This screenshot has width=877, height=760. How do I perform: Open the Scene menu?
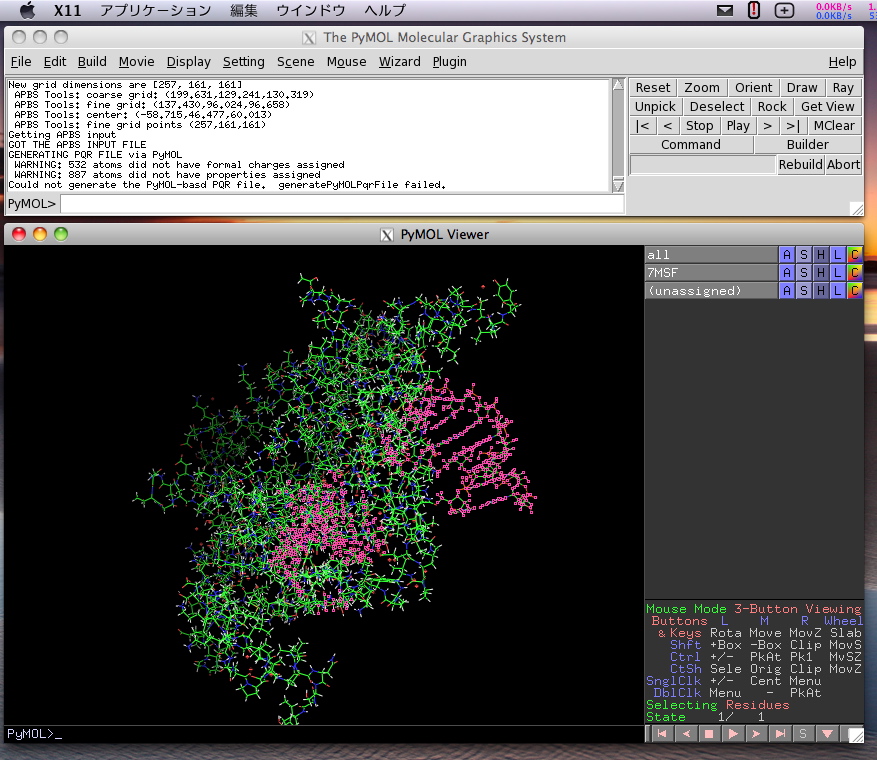(x=295, y=62)
